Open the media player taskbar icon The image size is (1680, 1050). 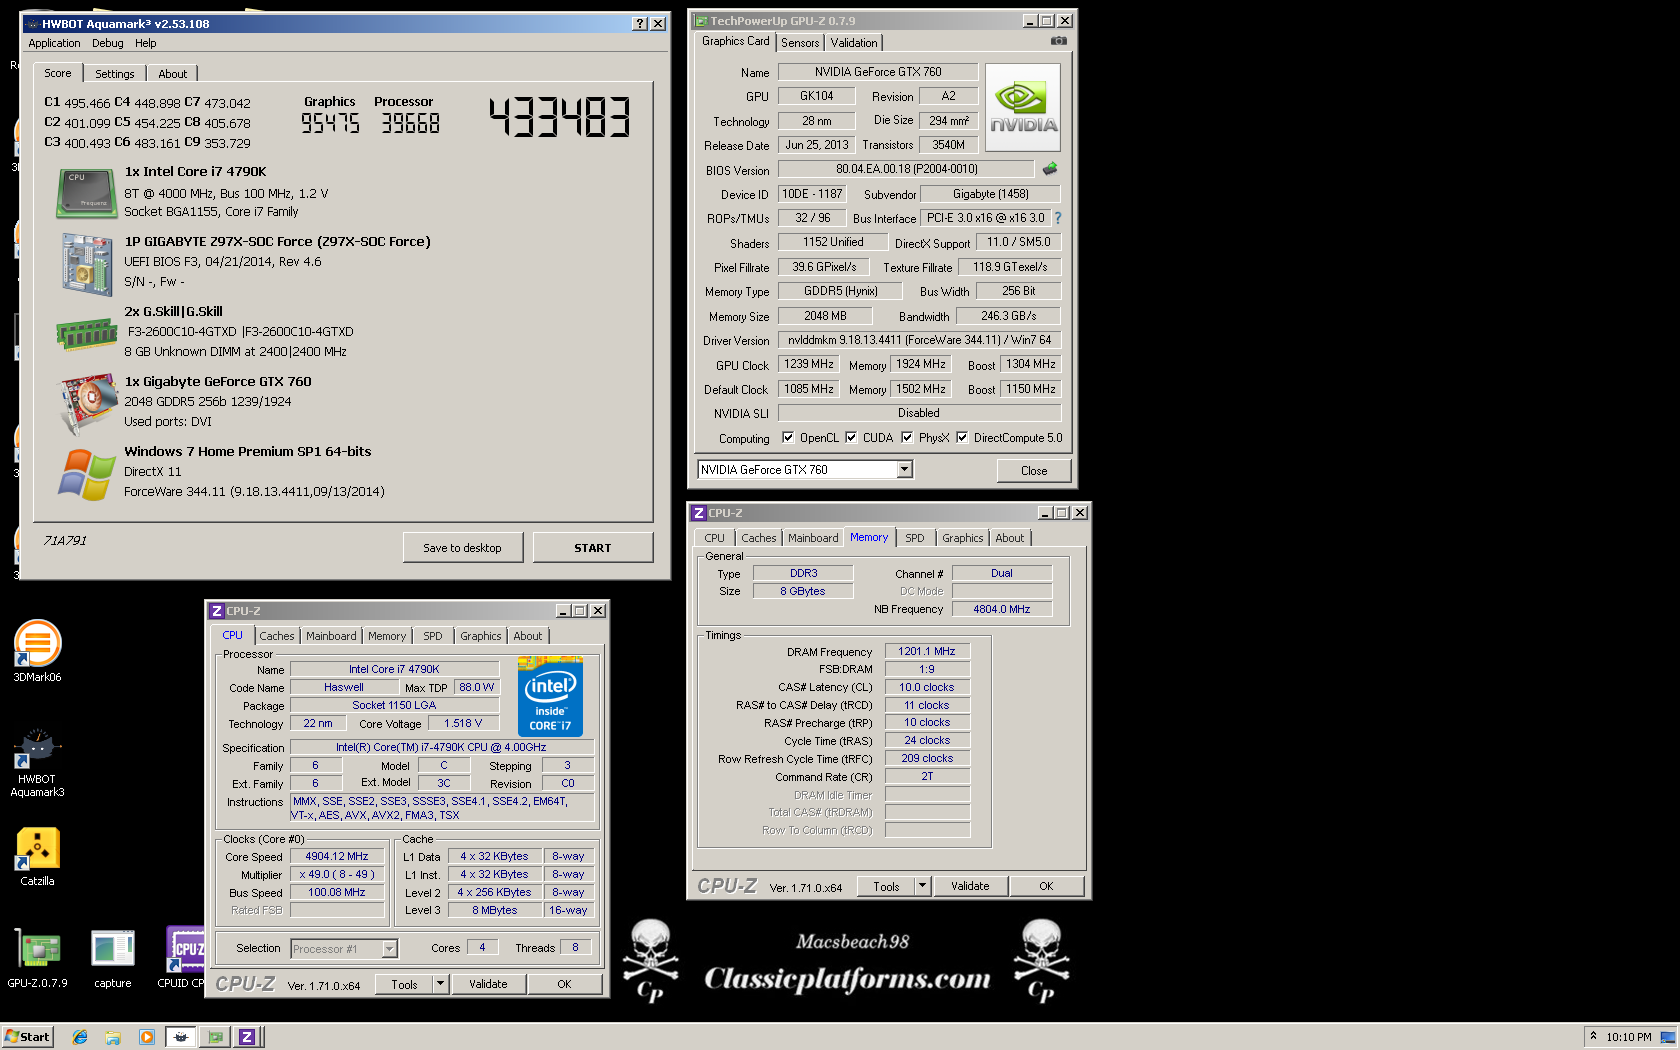coord(147,1037)
